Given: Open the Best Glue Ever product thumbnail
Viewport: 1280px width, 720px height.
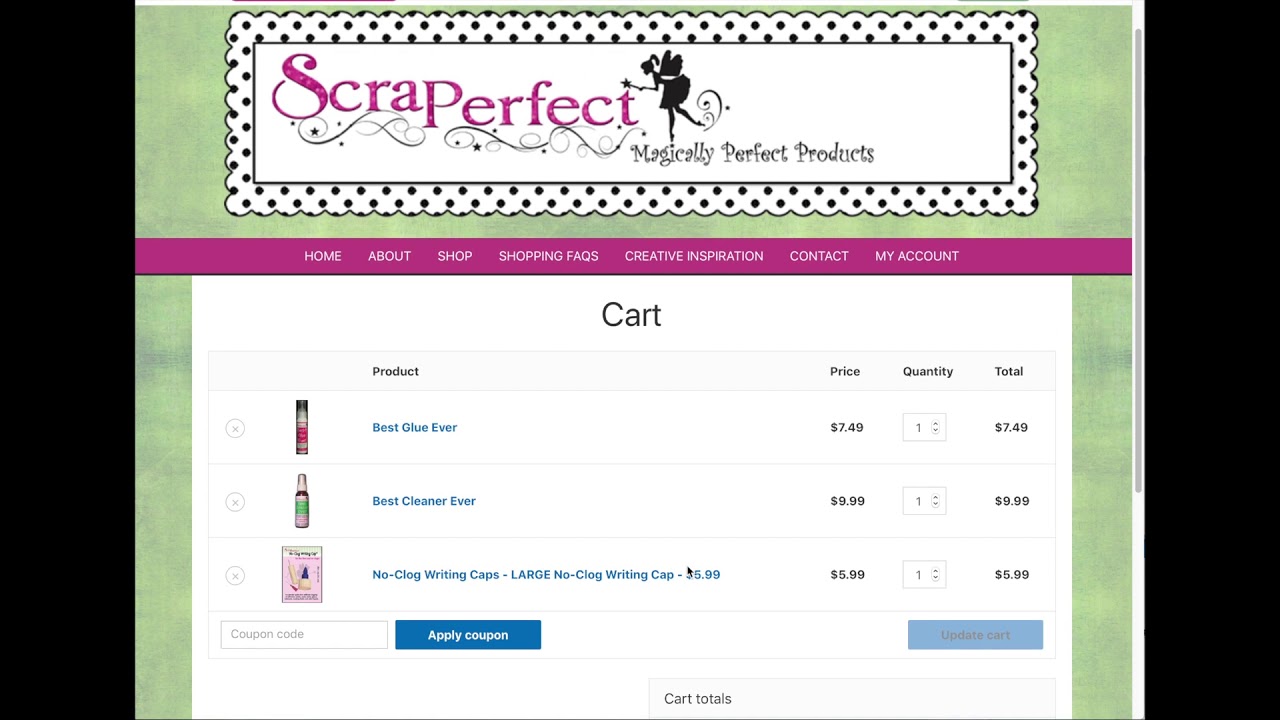Looking at the screenshot, I should tap(302, 427).
